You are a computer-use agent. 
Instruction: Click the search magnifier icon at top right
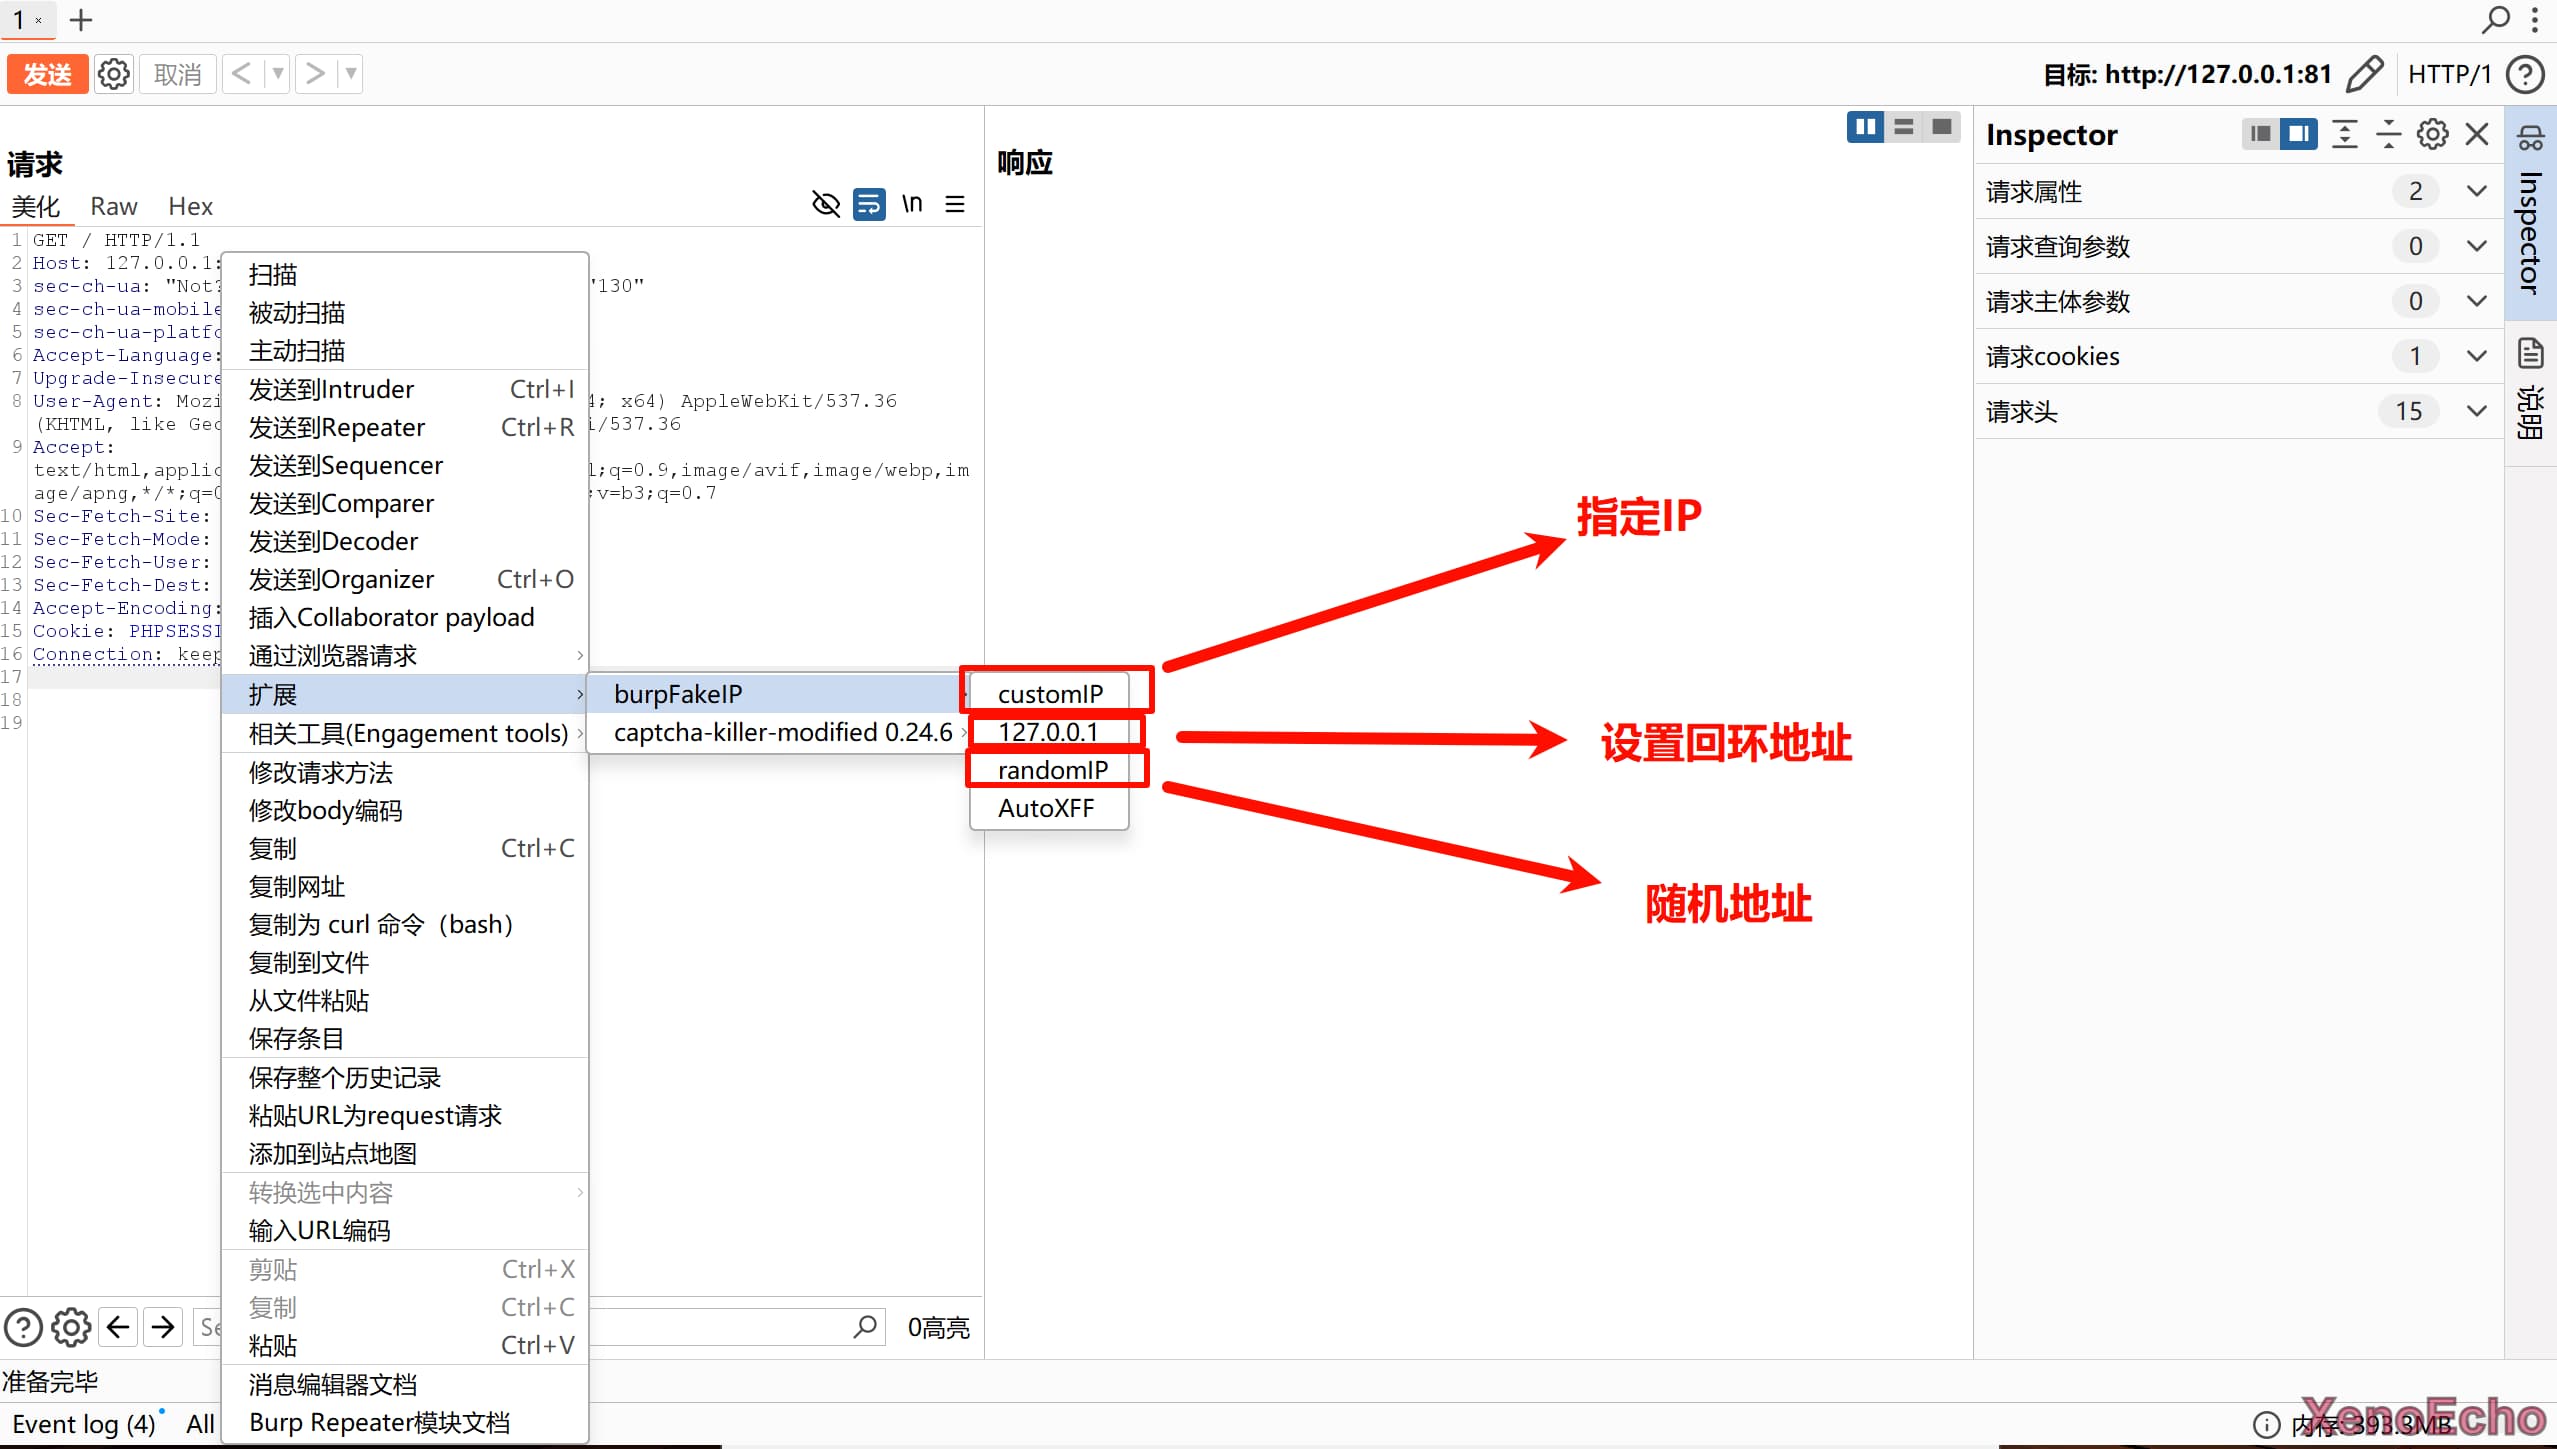tap(2496, 19)
